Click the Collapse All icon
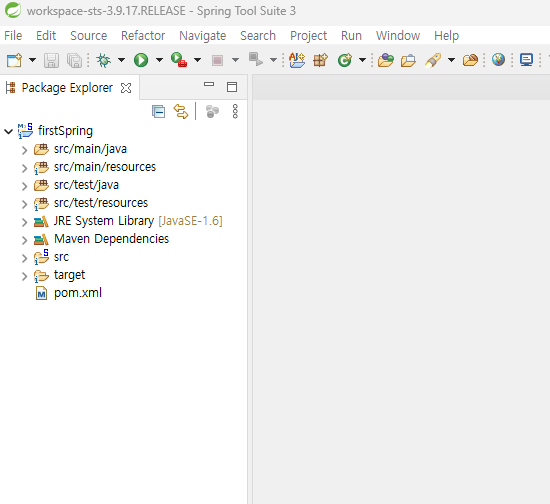Screen dimensions: 550x504 159,112
